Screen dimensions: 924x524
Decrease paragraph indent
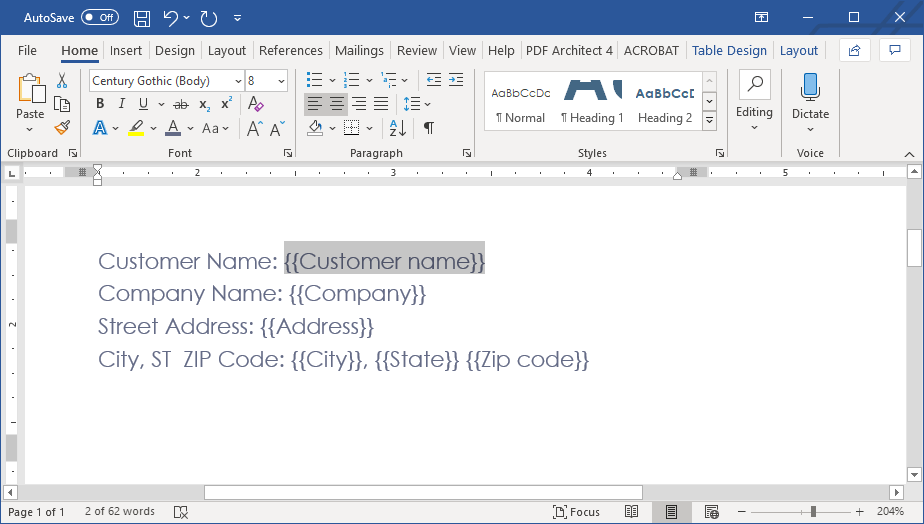(x=434, y=80)
